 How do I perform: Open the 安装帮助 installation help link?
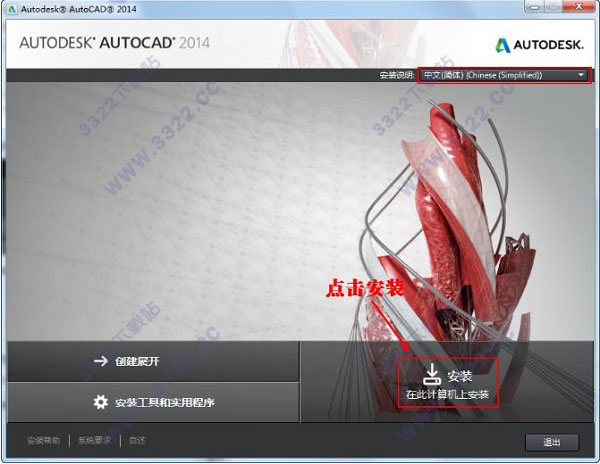click(43, 441)
